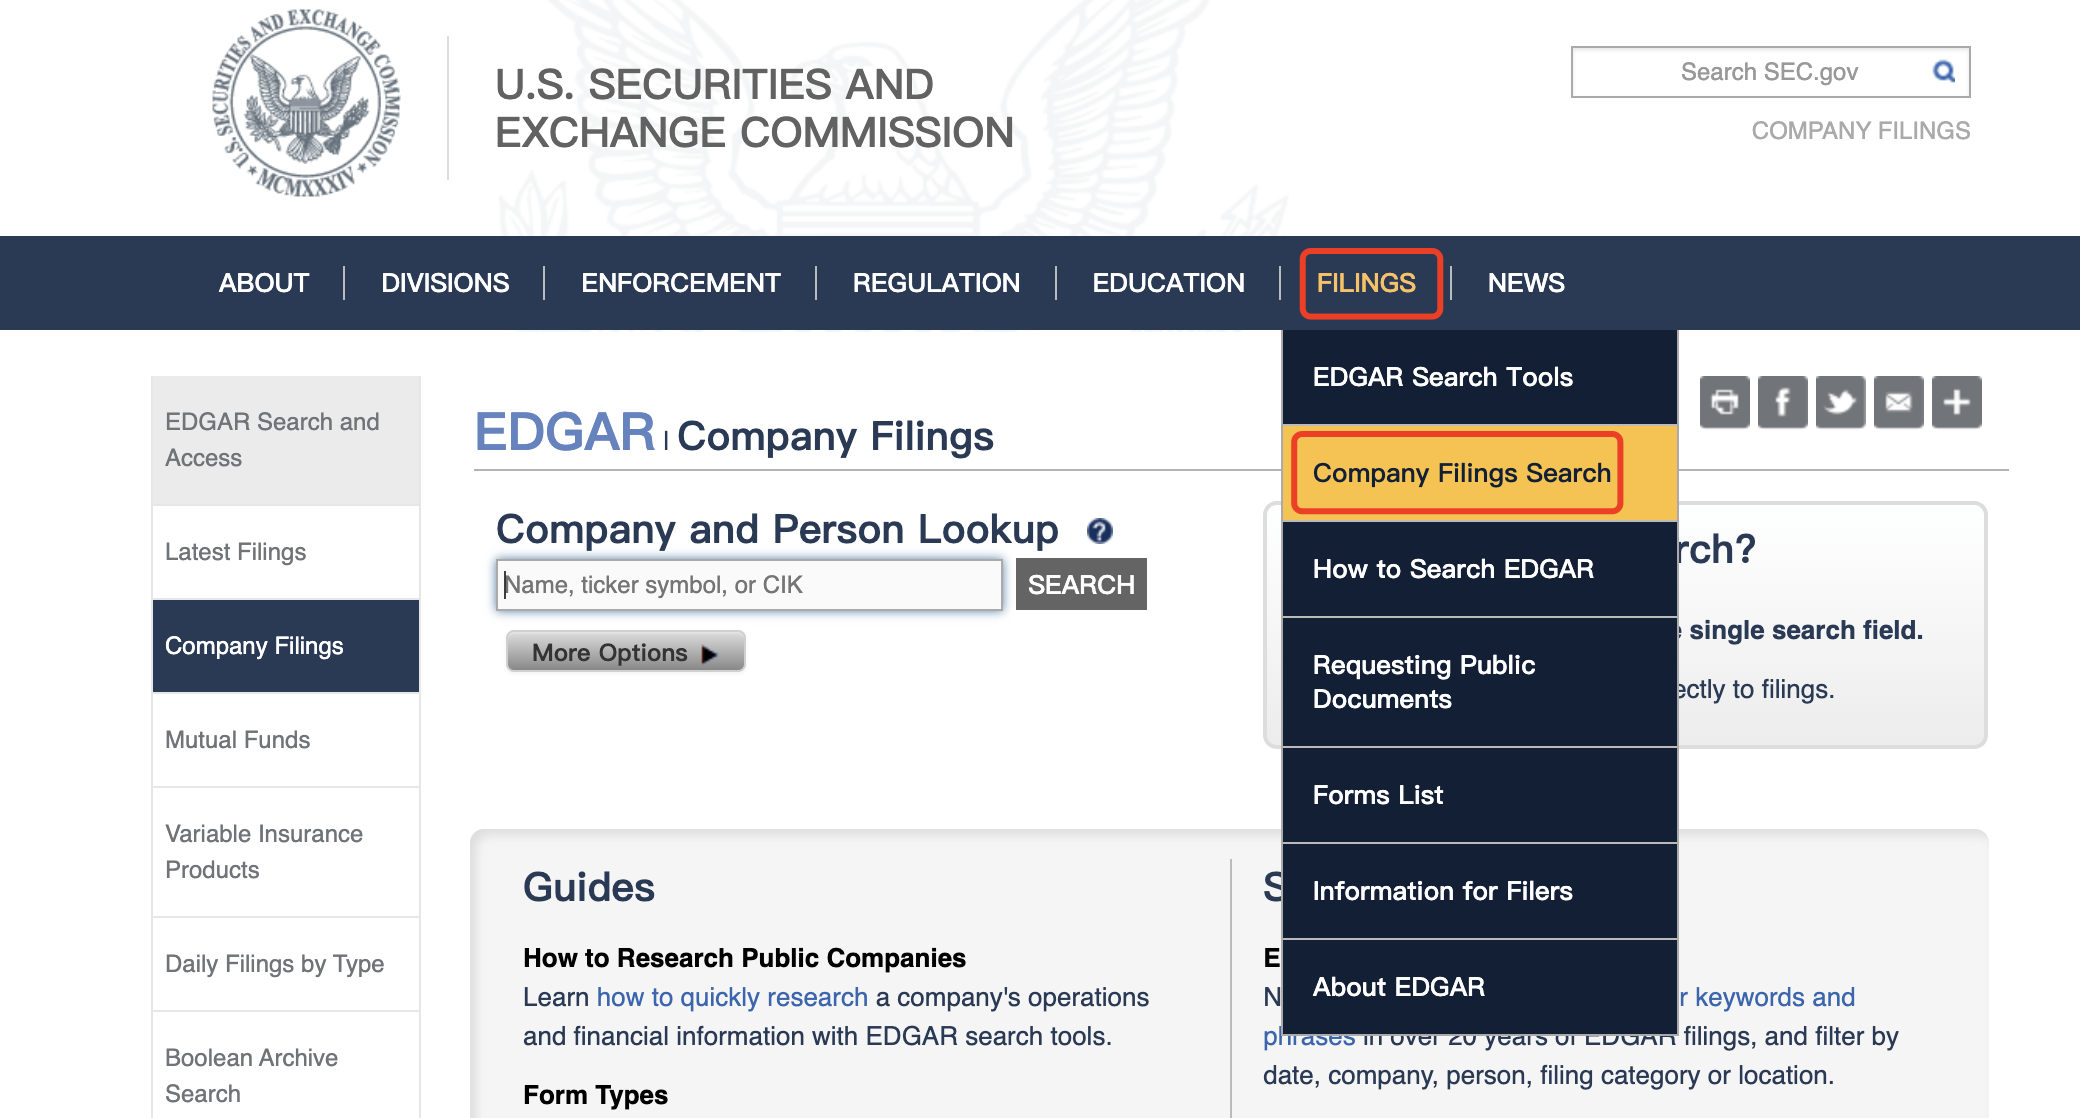
Task: Follow the 'how to quickly research' link
Action: point(732,997)
